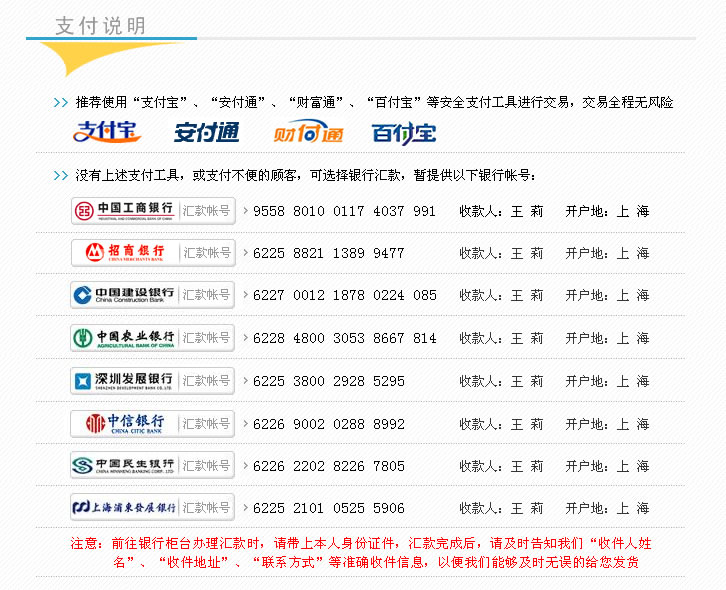Click 汇款帐号 label beside 中国工商银行
This screenshot has height=590, width=726.
[x=206, y=211]
